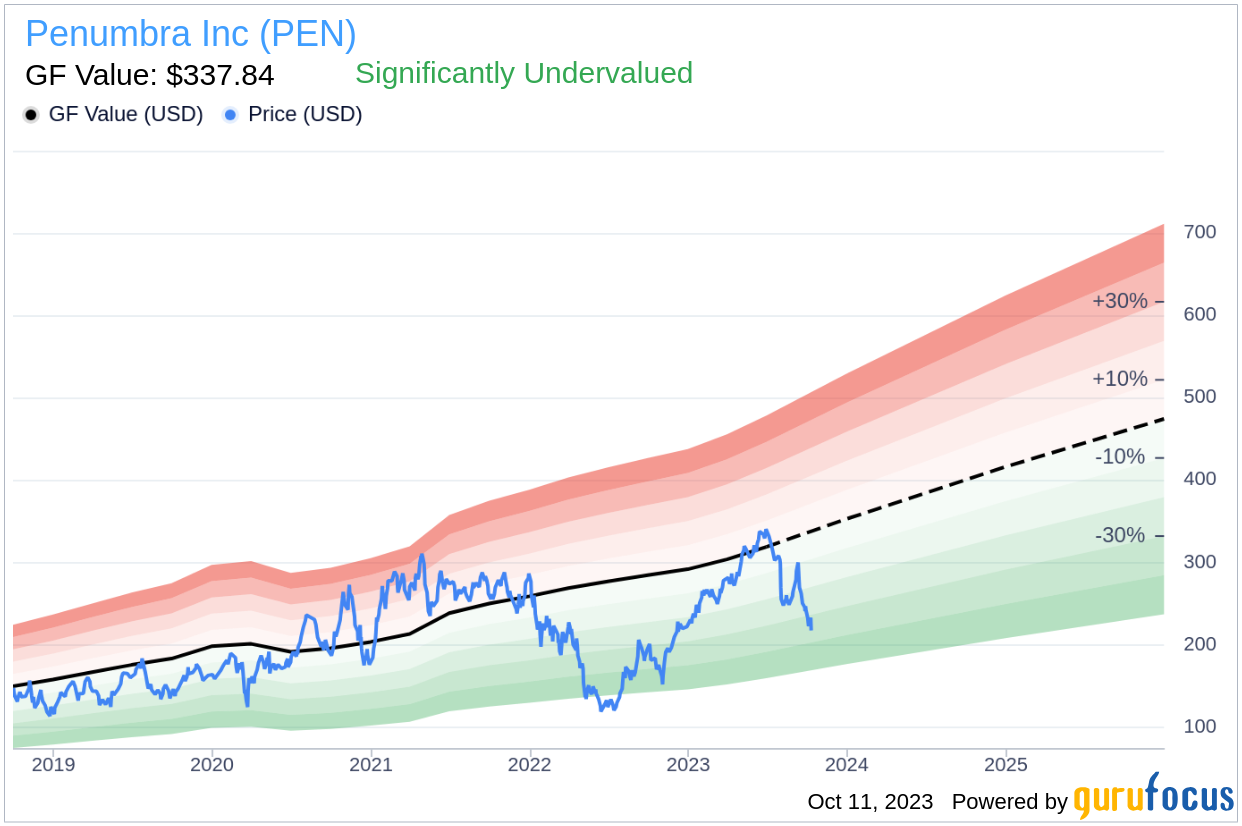Click the blue Price legend dot
Image resolution: width=1242 pixels, height=826 pixels.
point(231,115)
